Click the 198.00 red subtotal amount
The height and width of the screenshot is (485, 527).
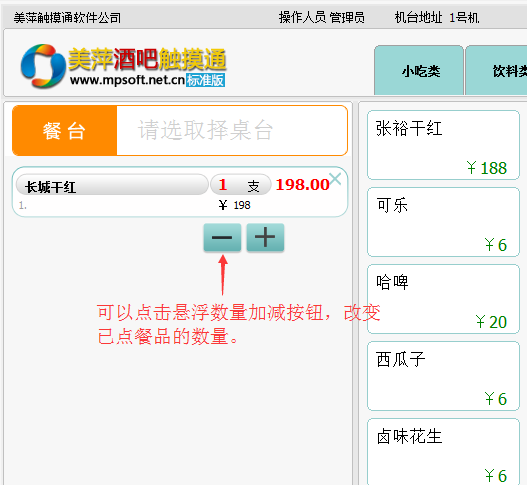[302, 185]
